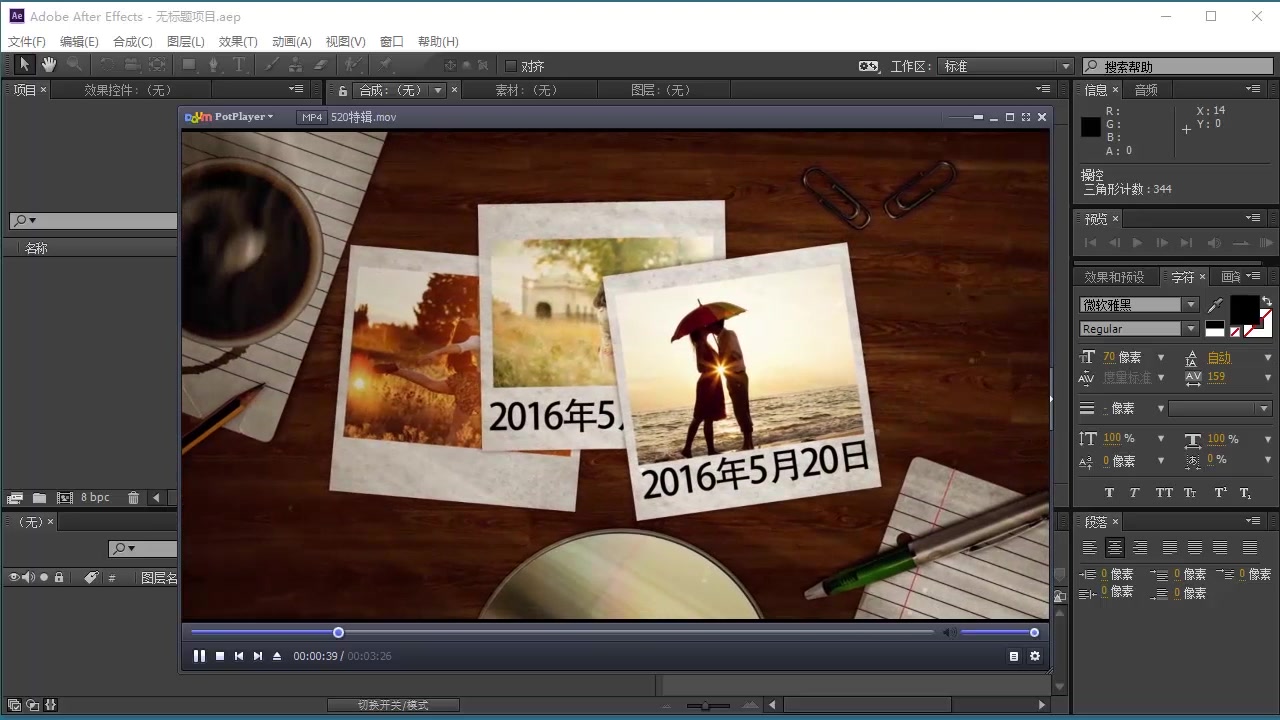Skip to next file in PotPlayer
The height and width of the screenshot is (720, 1280).
click(258, 656)
